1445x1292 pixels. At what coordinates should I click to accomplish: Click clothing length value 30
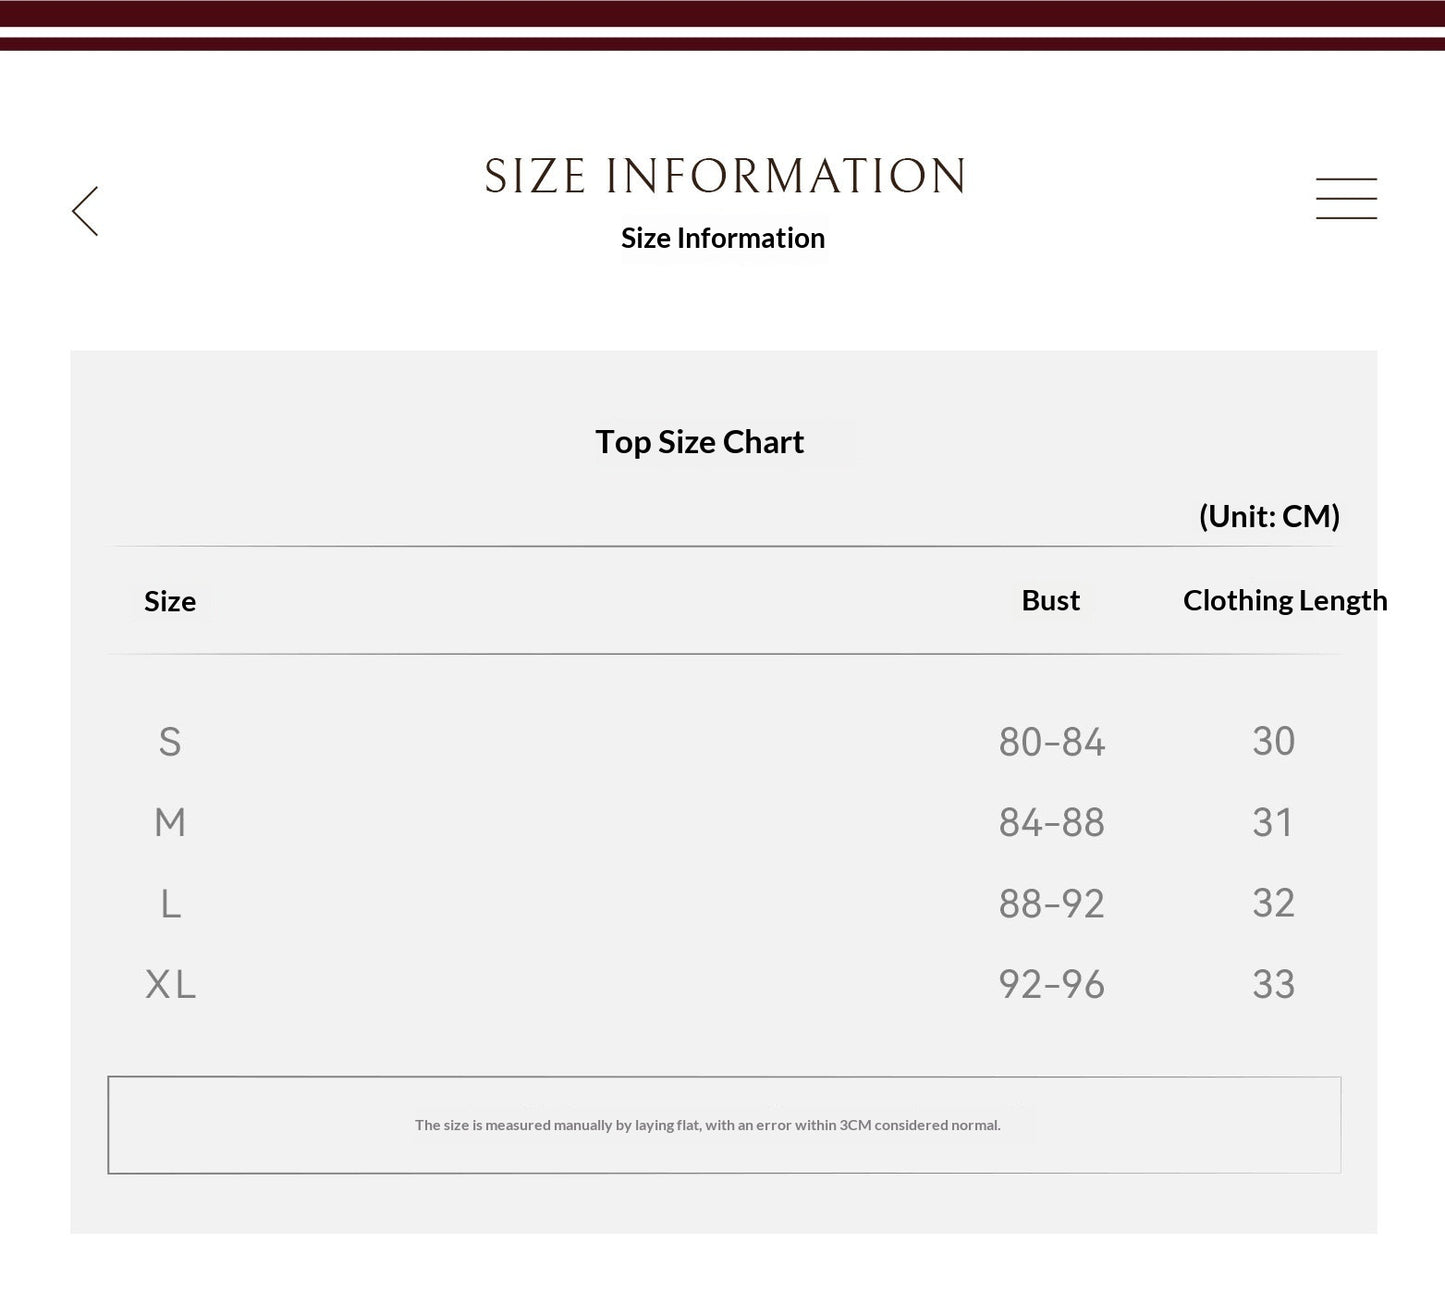pyautogui.click(x=1273, y=742)
